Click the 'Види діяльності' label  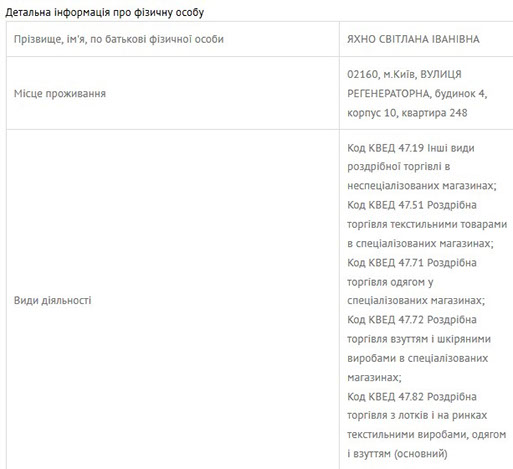(x=52, y=300)
